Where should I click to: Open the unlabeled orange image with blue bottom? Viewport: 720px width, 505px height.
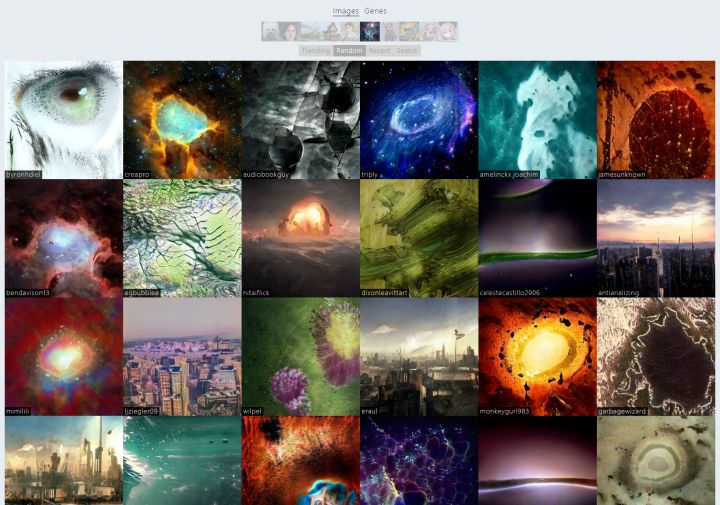pyautogui.click(x=301, y=460)
